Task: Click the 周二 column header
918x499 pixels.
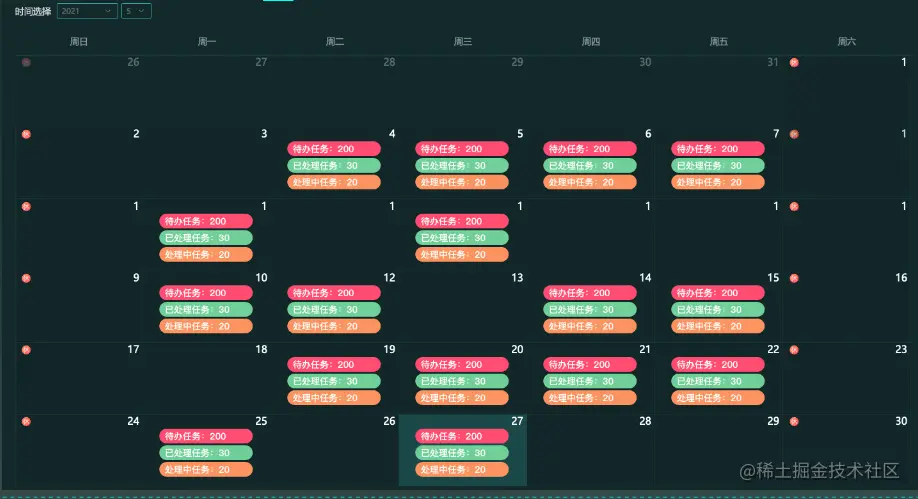Action: tap(335, 42)
